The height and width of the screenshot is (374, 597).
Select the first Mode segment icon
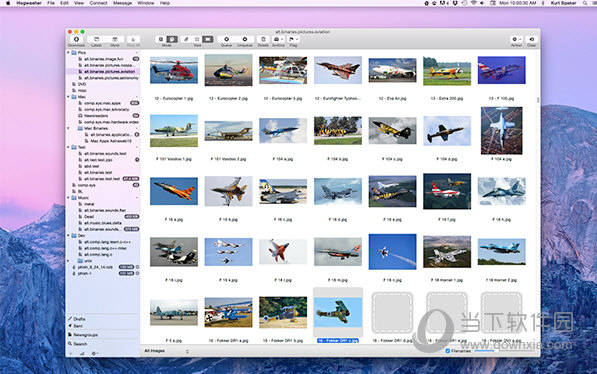pyautogui.click(x=161, y=39)
